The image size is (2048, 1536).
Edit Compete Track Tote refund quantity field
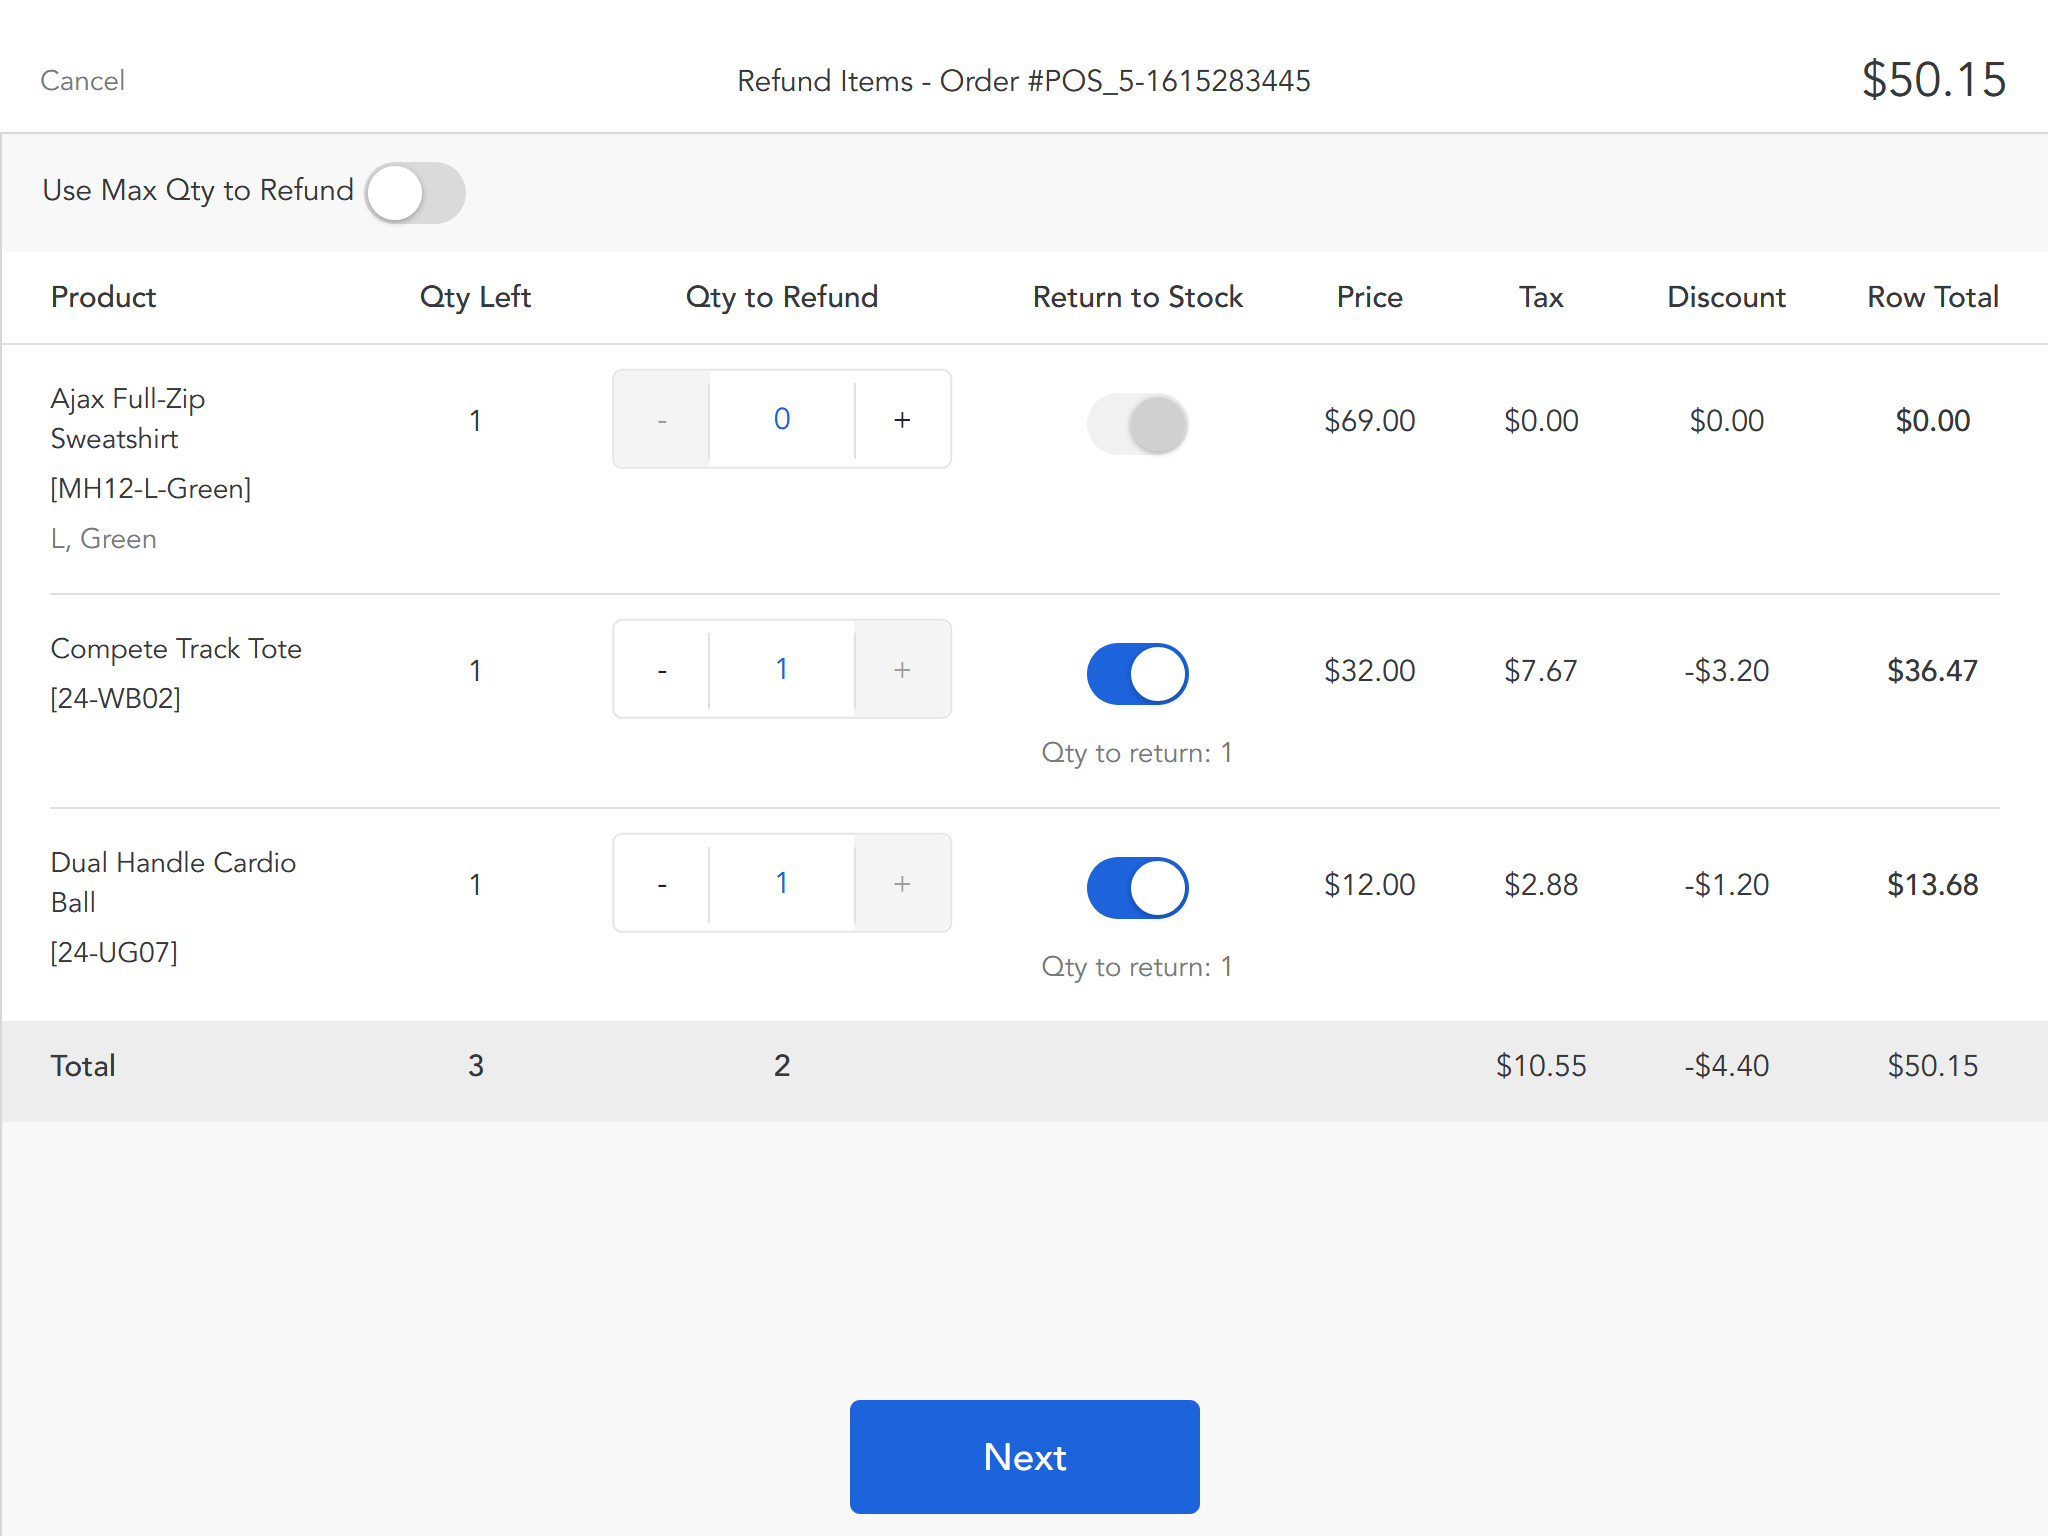[x=782, y=670]
